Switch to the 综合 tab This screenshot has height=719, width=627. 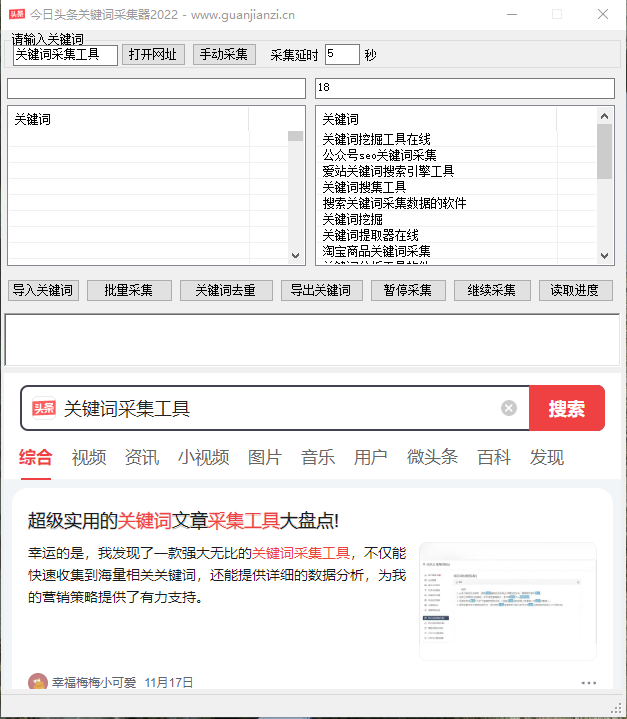[36, 457]
